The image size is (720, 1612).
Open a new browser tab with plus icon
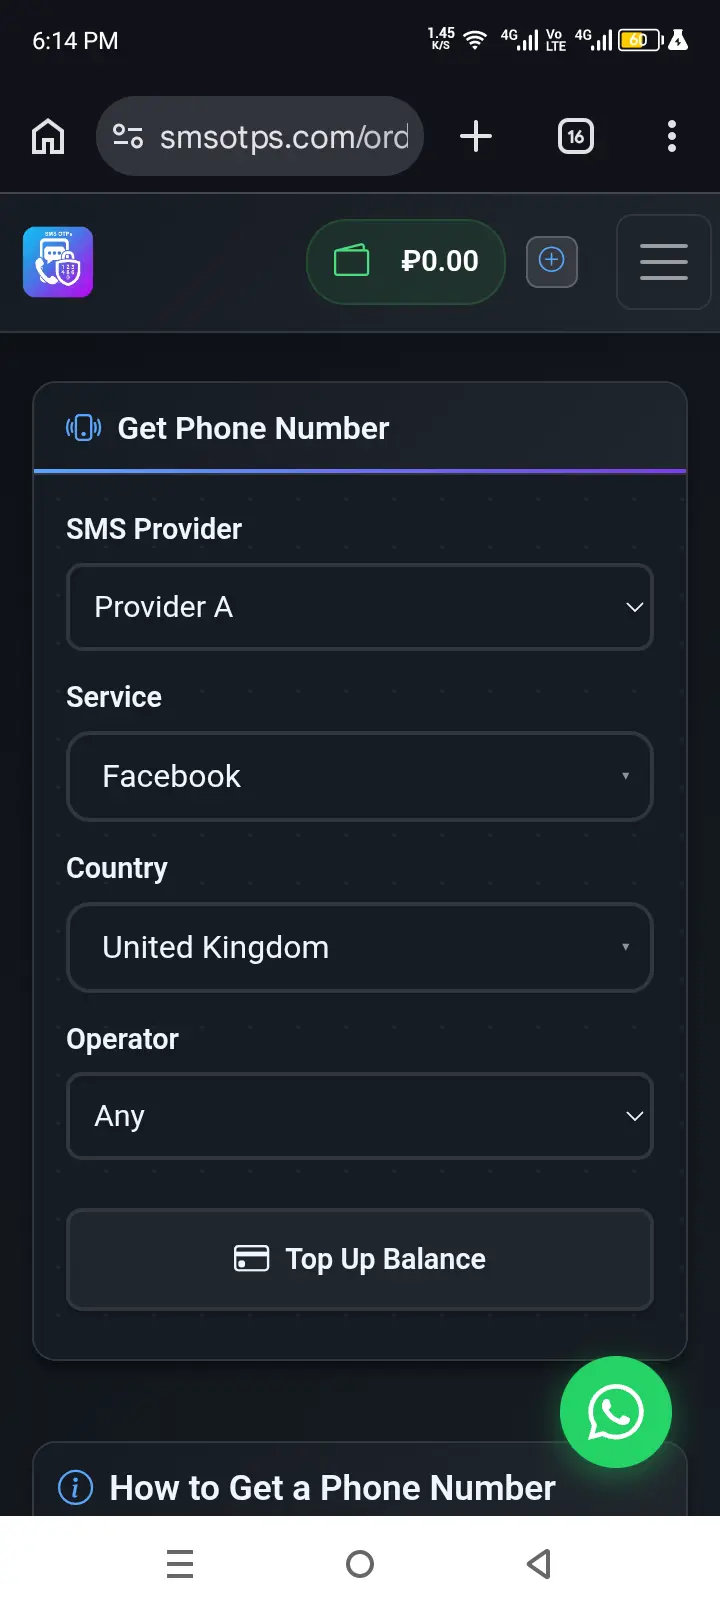coord(476,136)
